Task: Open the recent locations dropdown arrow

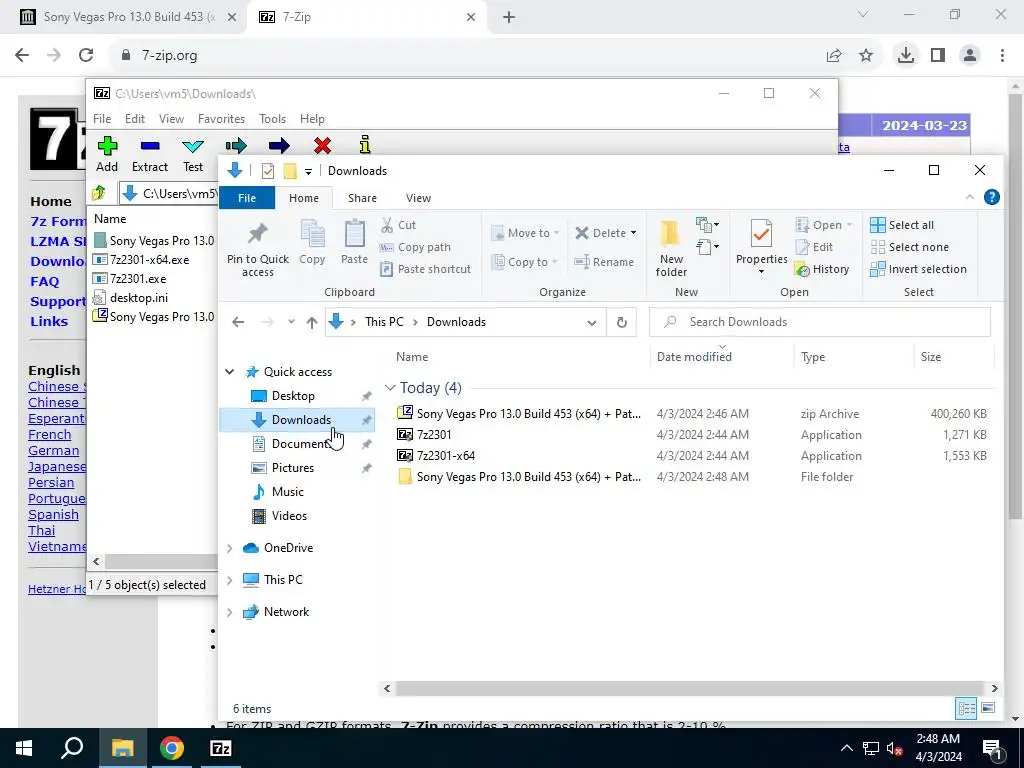Action: pyautogui.click(x=291, y=322)
